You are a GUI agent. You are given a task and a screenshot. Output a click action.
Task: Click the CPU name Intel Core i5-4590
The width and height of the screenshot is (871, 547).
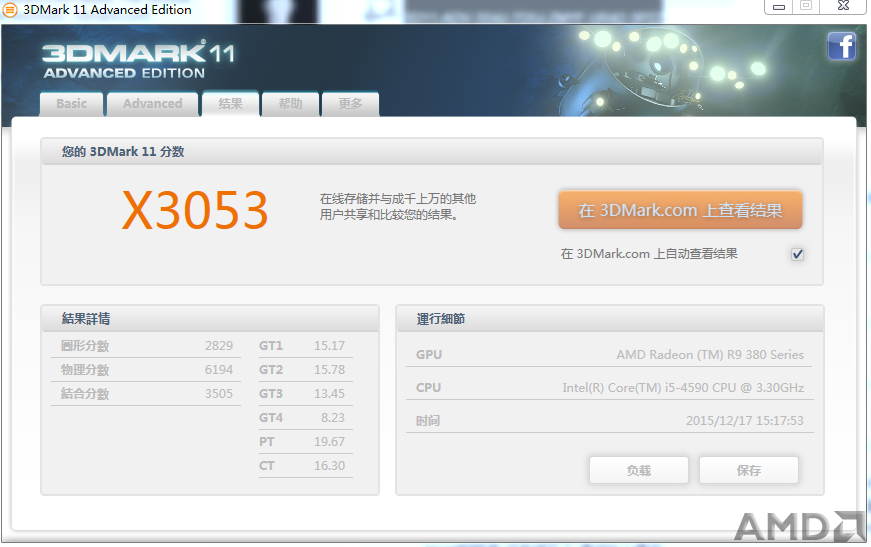(683, 388)
